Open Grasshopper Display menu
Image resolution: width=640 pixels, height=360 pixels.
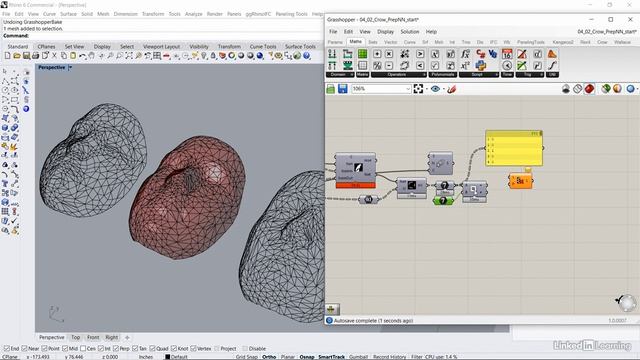[x=385, y=31]
